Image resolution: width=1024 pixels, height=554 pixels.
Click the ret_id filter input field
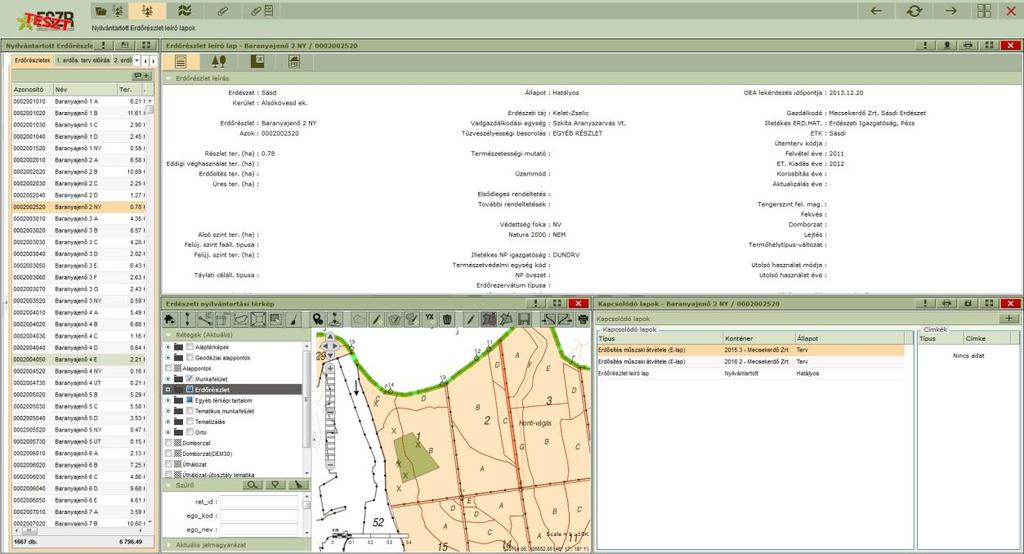[x=259, y=502]
